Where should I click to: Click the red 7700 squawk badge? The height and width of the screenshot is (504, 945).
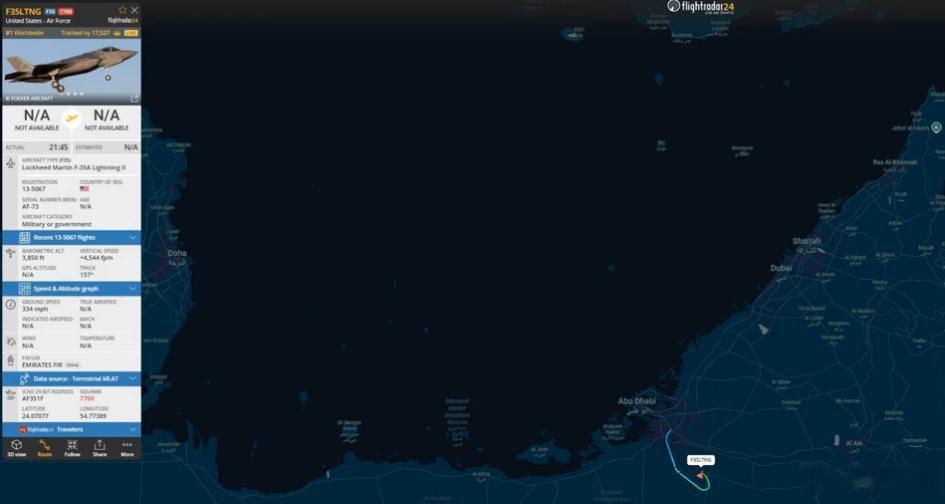coord(66,11)
